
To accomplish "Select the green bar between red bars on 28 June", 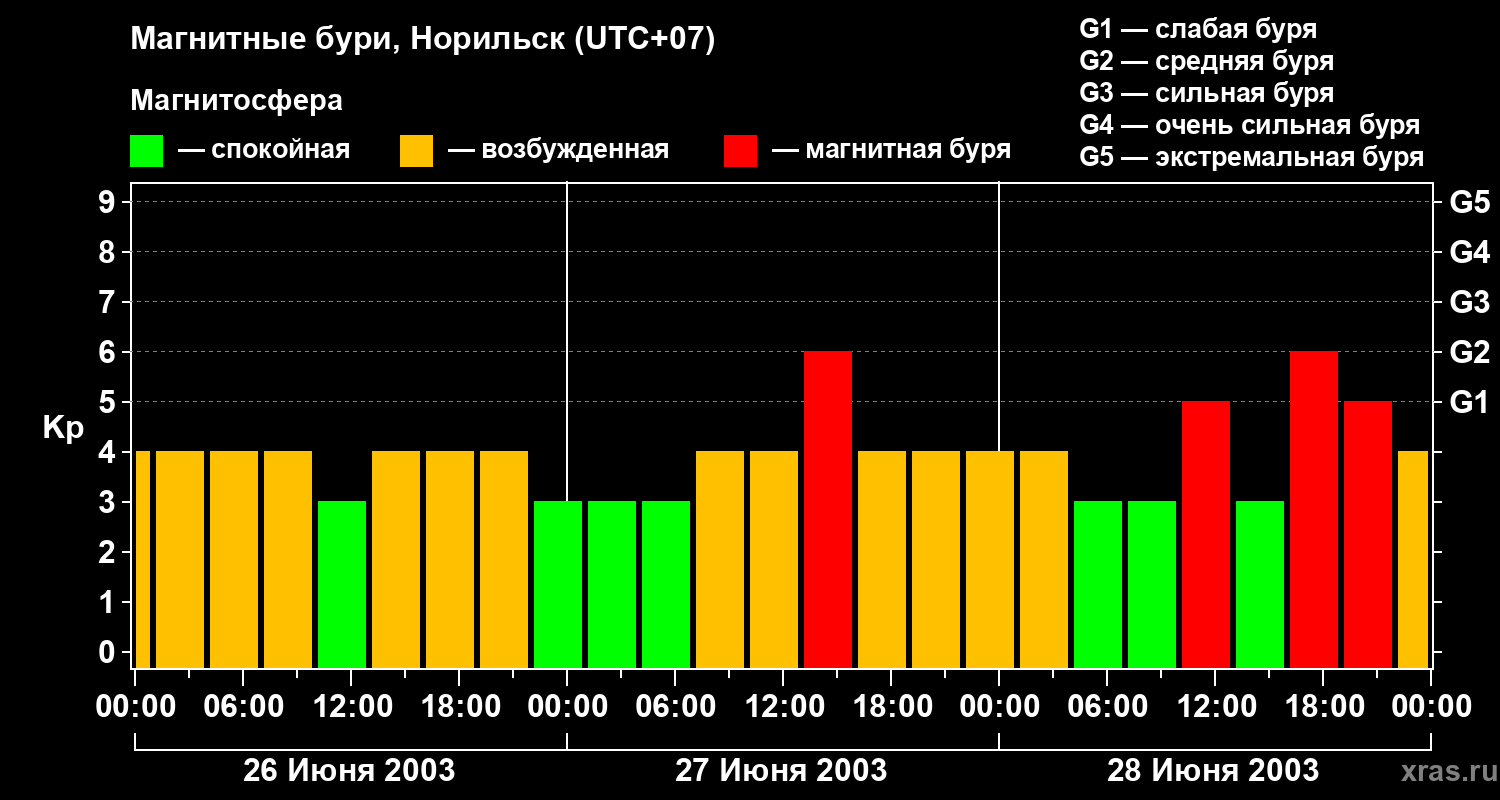I will [1260, 585].
